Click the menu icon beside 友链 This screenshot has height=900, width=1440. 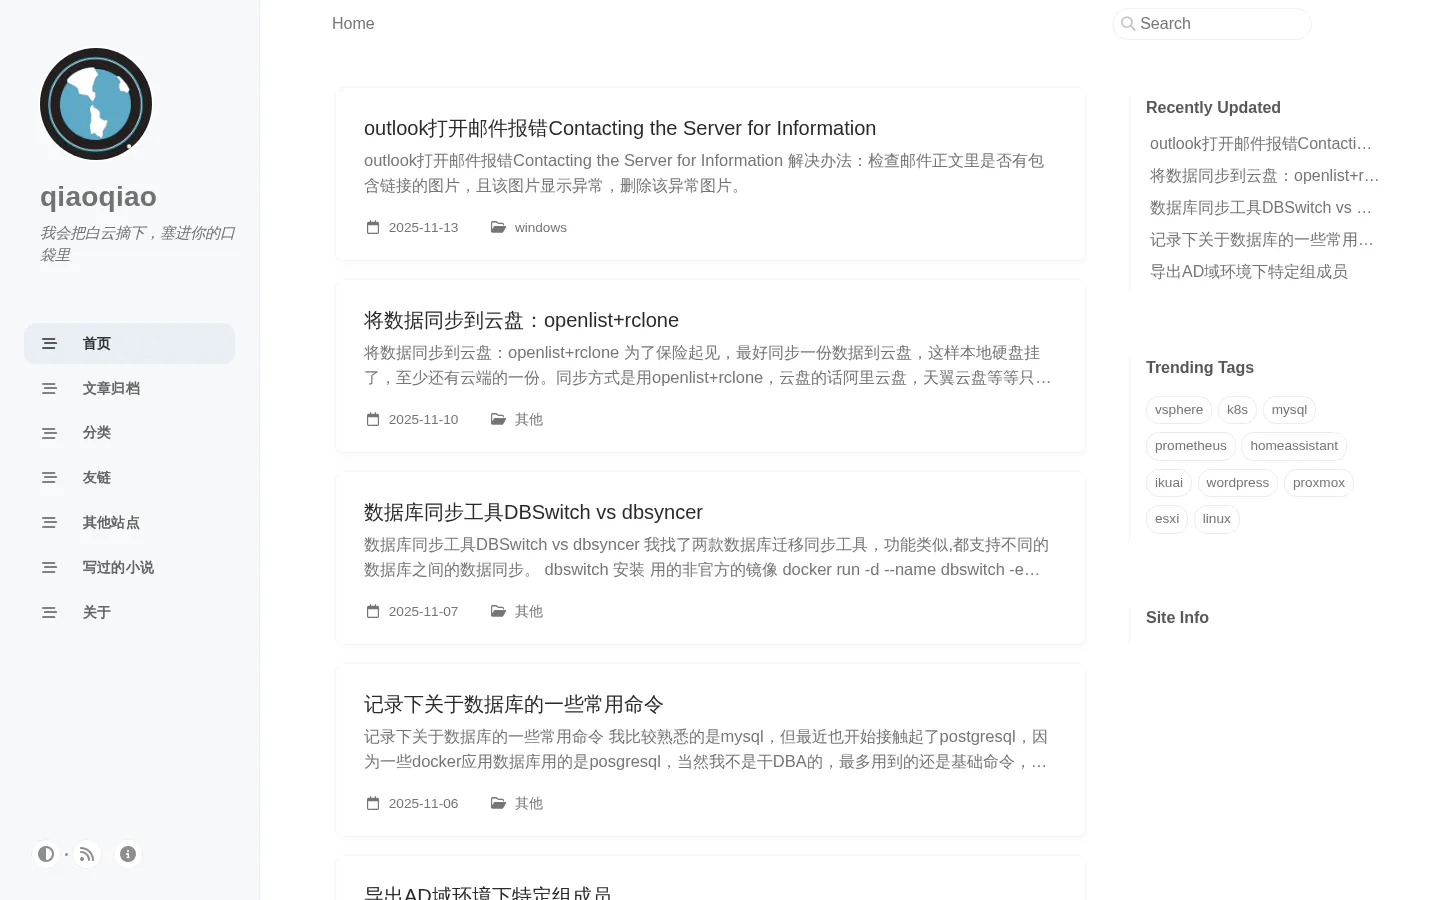pos(49,478)
